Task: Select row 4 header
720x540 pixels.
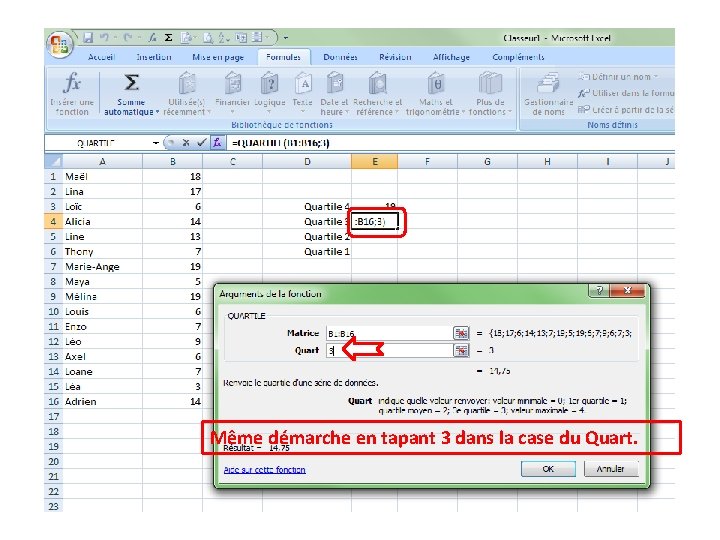Action: (53, 221)
